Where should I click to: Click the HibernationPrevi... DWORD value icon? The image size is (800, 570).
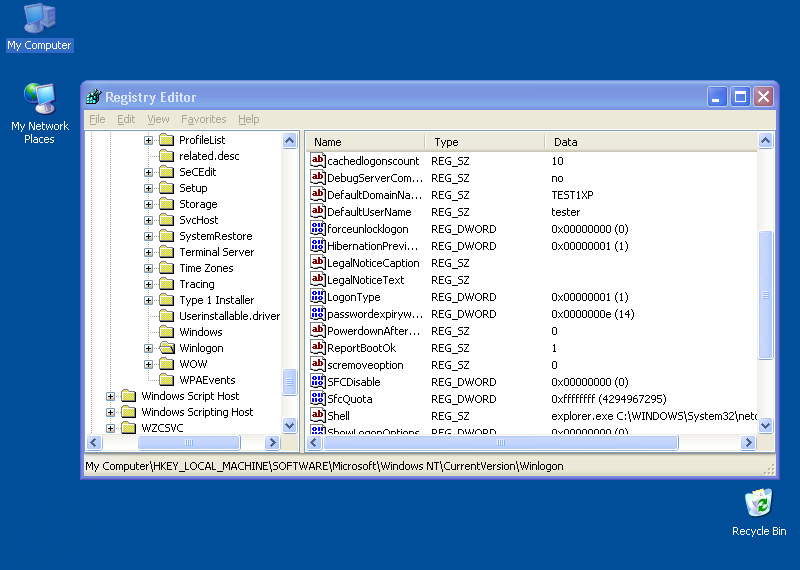(318, 245)
